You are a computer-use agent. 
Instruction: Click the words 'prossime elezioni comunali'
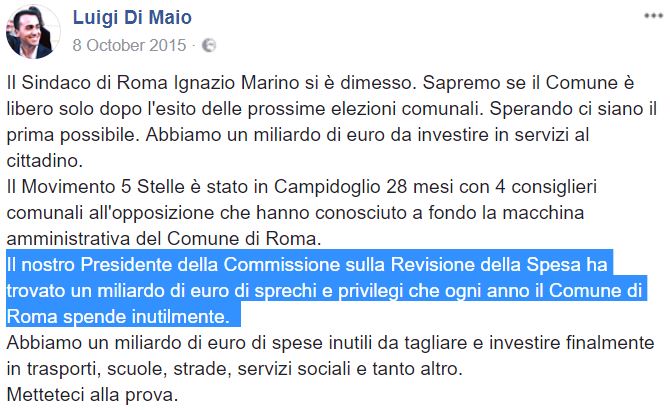362,109
